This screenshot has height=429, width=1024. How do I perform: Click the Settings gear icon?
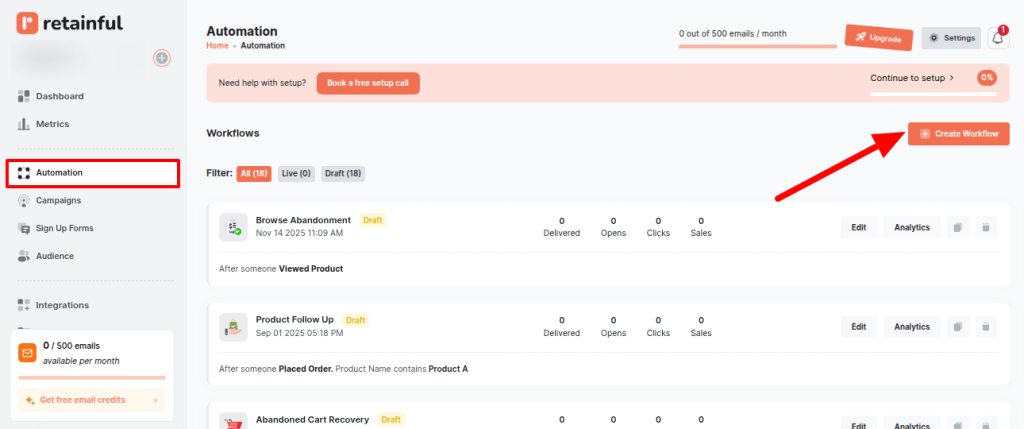click(x=934, y=38)
